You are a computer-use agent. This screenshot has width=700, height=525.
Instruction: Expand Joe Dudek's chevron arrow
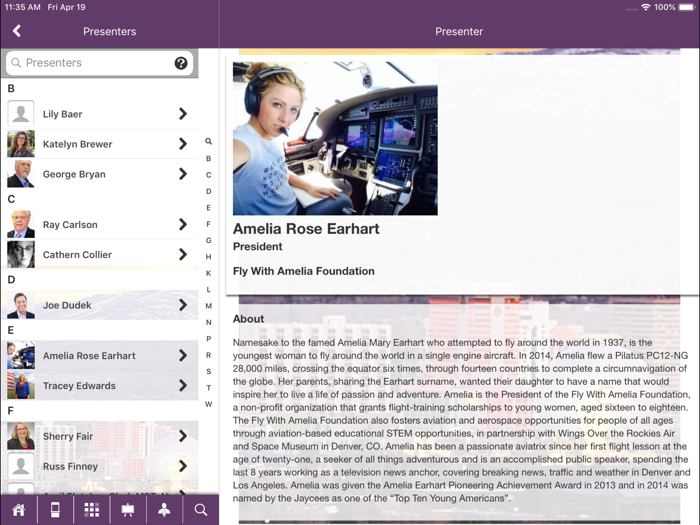(183, 305)
